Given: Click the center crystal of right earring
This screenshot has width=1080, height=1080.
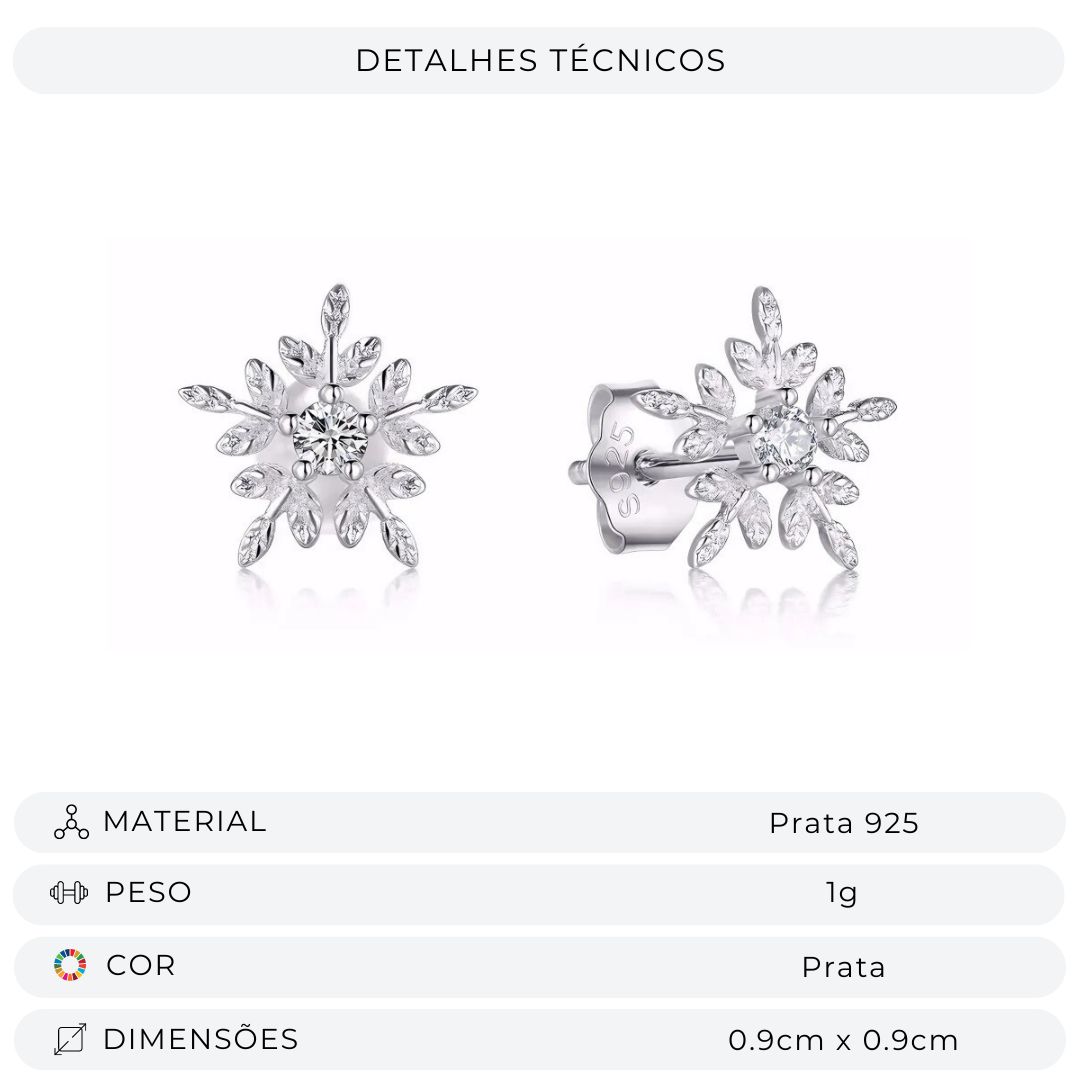Looking at the screenshot, I should 783,436.
